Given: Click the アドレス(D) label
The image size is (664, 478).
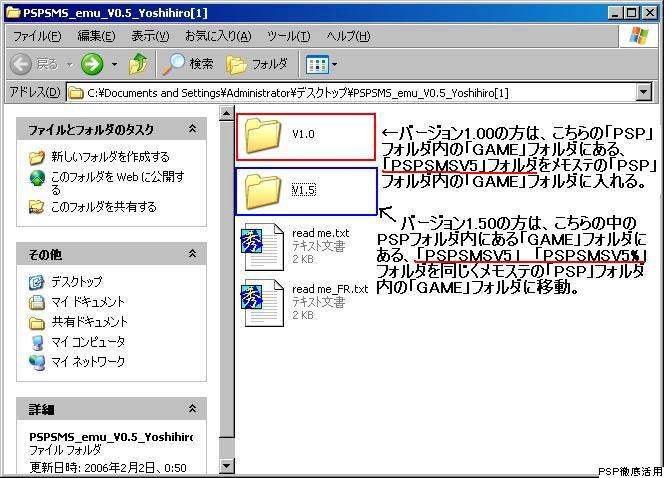Looking at the screenshot, I should click(35, 92).
